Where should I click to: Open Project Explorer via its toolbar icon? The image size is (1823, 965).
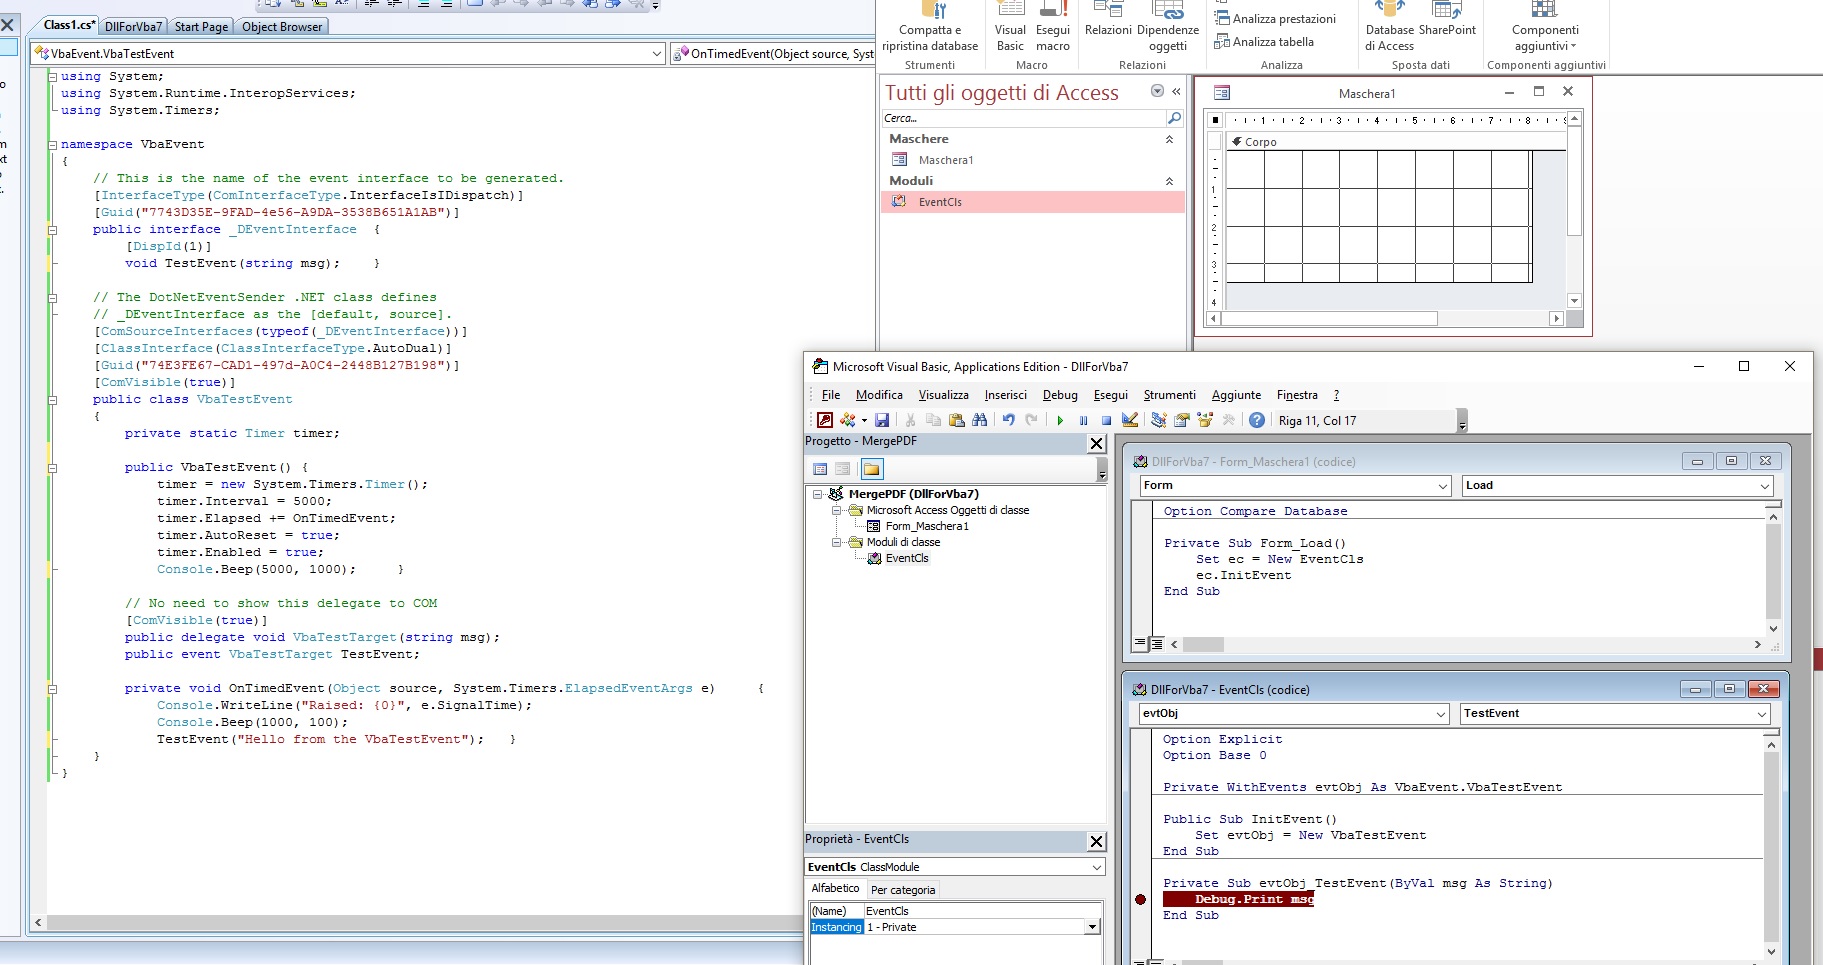click(x=1159, y=420)
